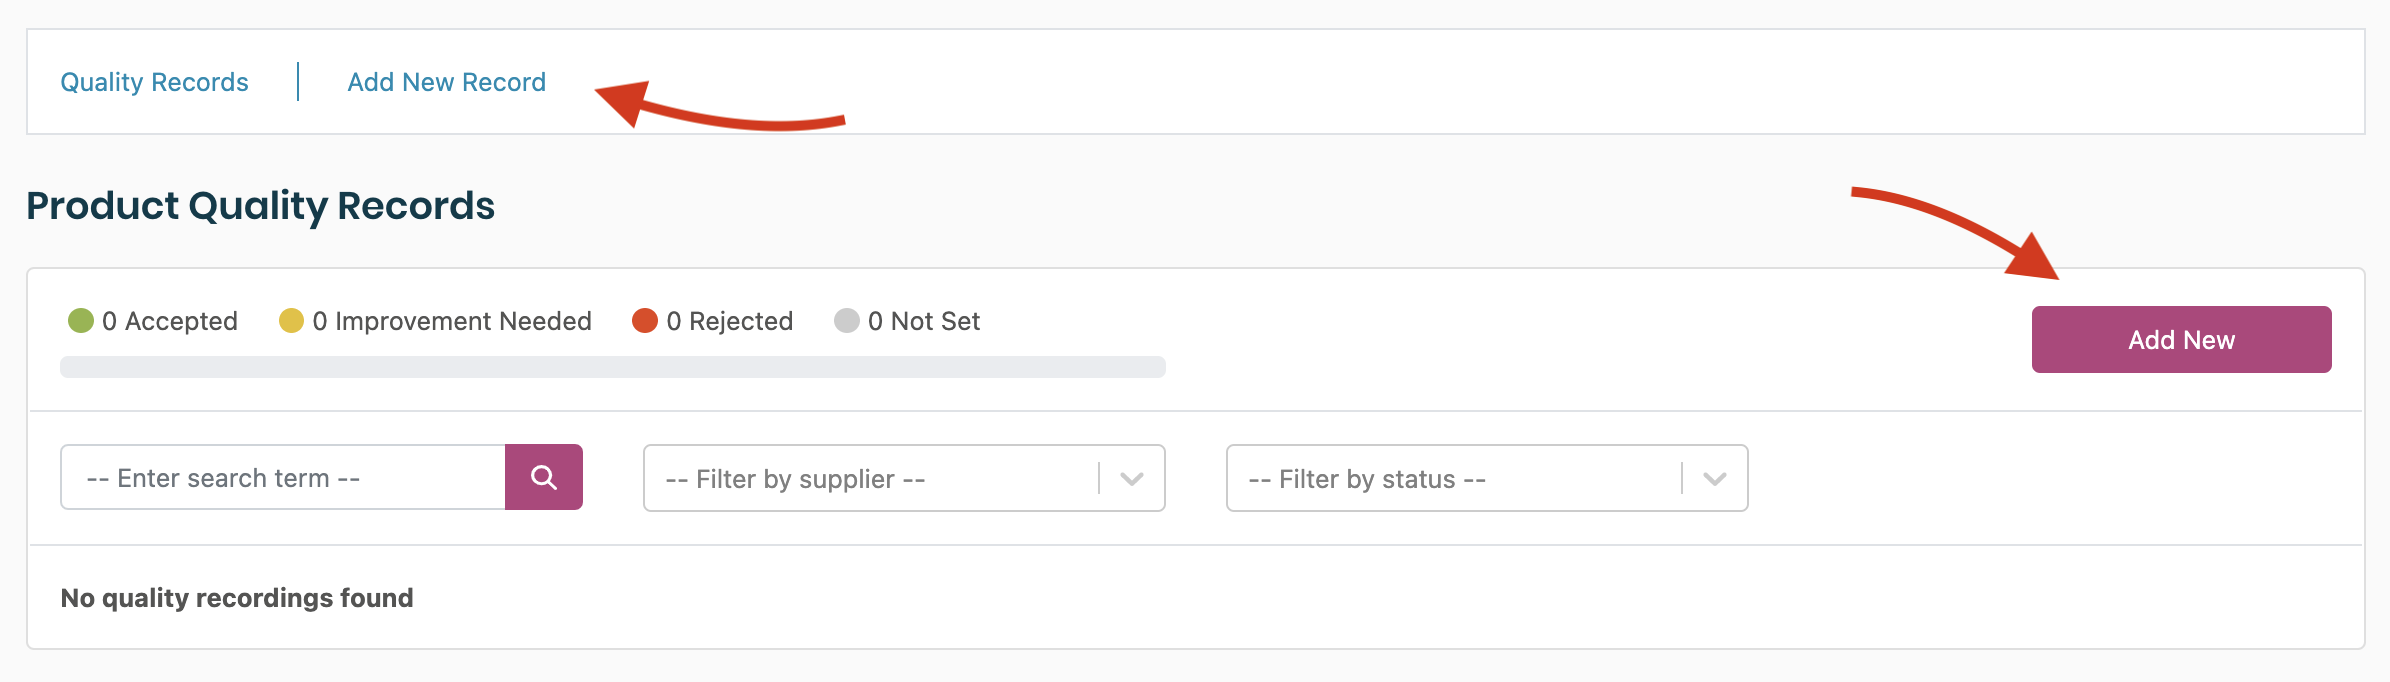Click the yellow Improvement Needed status dot
This screenshot has width=2390, height=682.
coord(291,320)
